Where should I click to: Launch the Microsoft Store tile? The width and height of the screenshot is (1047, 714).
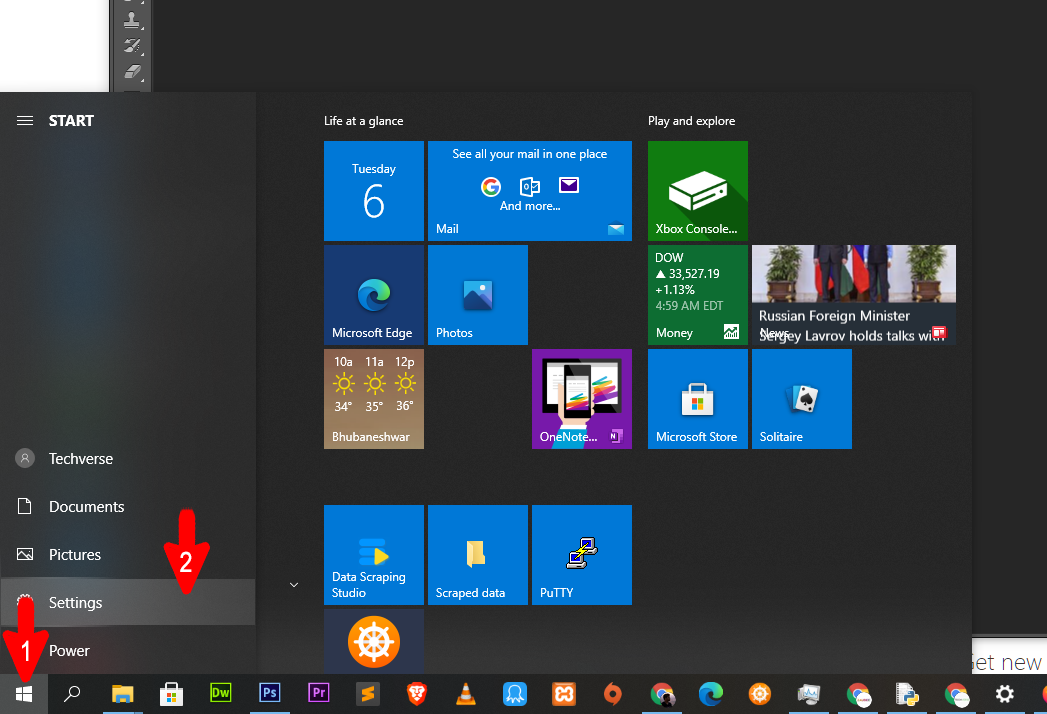tap(698, 399)
